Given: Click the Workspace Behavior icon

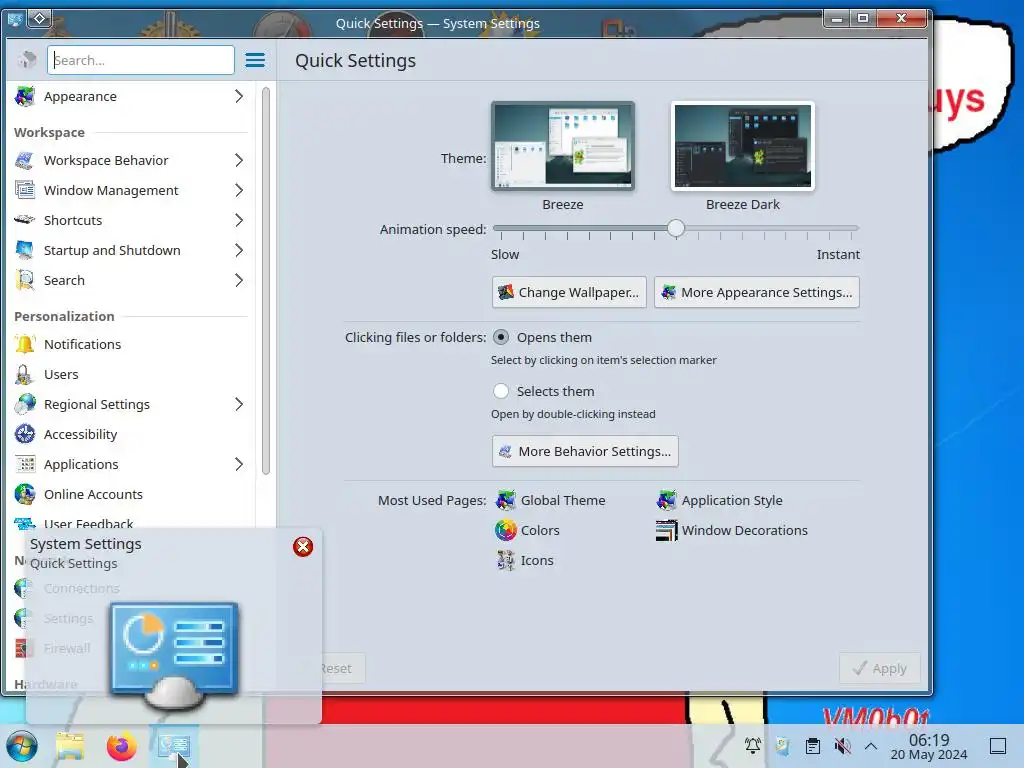Looking at the screenshot, I should tap(25, 160).
